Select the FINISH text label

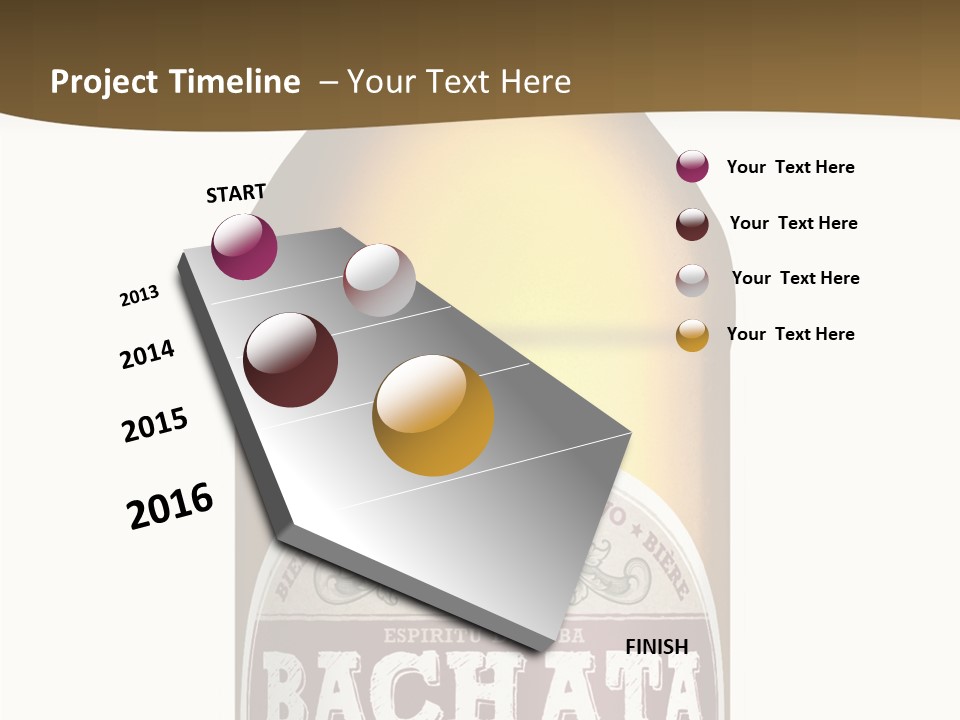(x=657, y=647)
